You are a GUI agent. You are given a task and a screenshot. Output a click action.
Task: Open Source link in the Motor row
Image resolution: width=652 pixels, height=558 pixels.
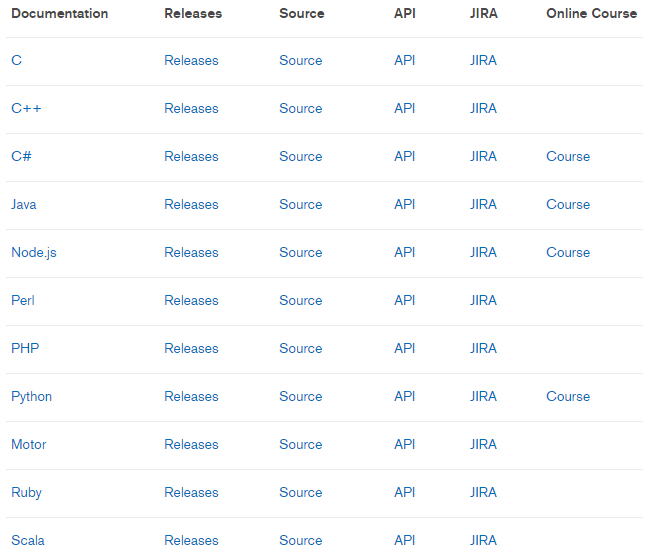[x=301, y=444]
